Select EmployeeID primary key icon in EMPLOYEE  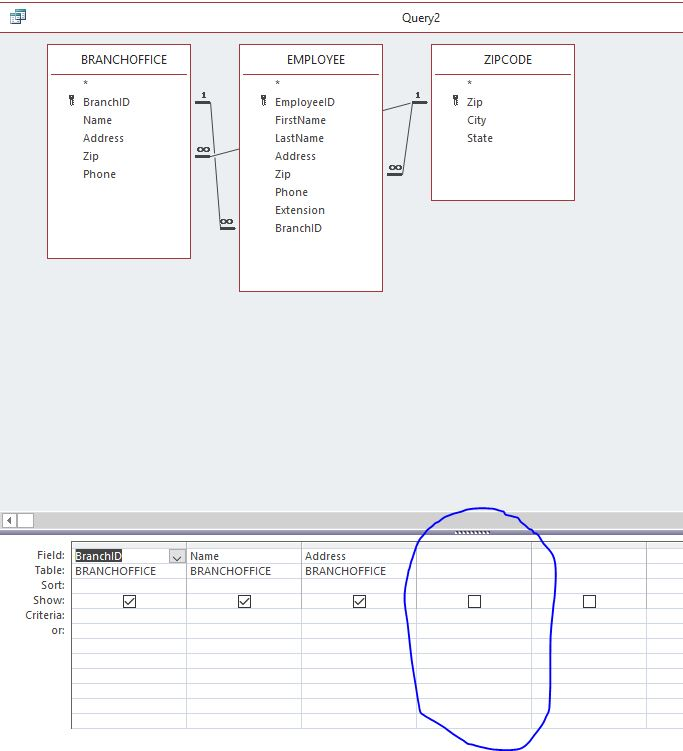pos(263,101)
